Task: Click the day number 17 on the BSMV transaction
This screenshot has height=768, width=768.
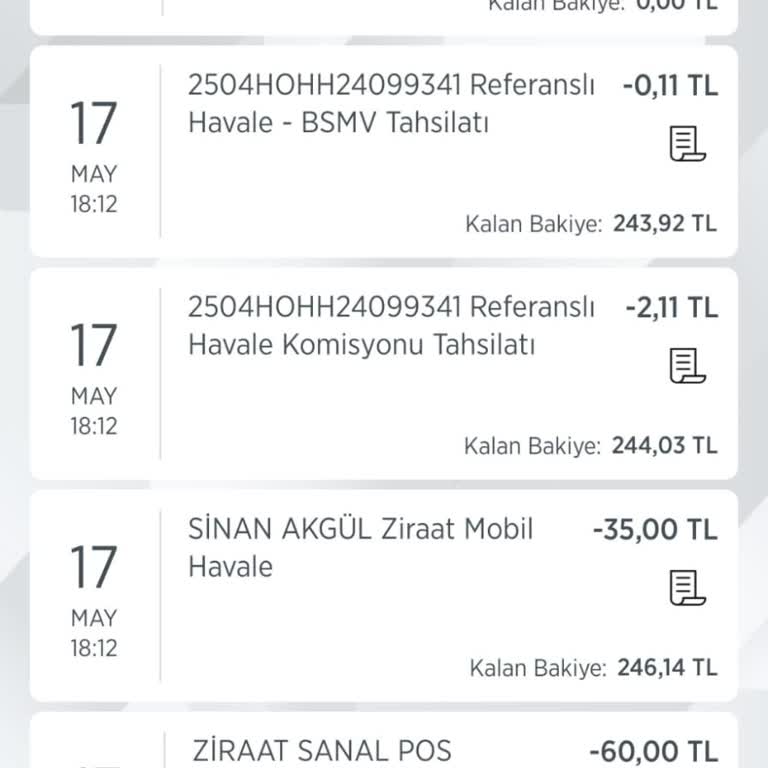Action: [93, 124]
